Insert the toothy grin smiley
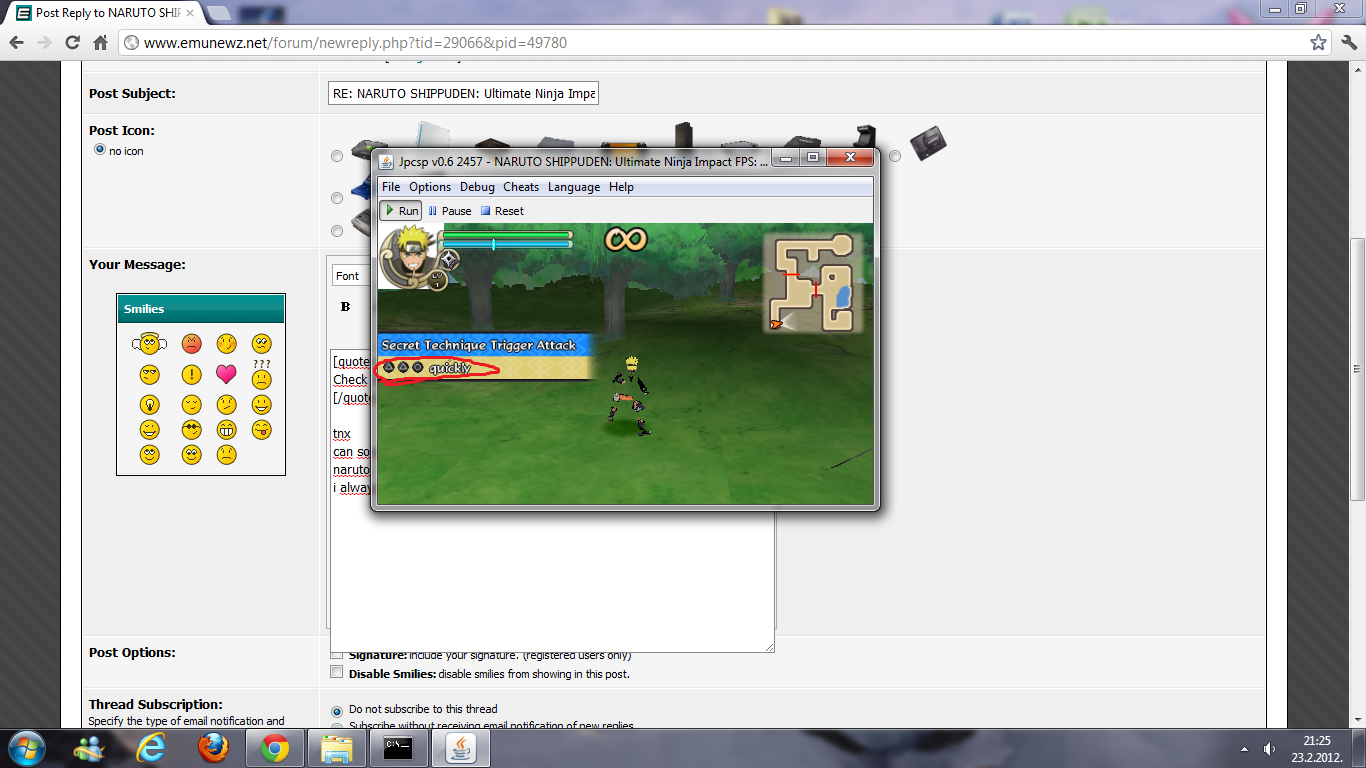This screenshot has width=1366, height=768. [x=226, y=430]
